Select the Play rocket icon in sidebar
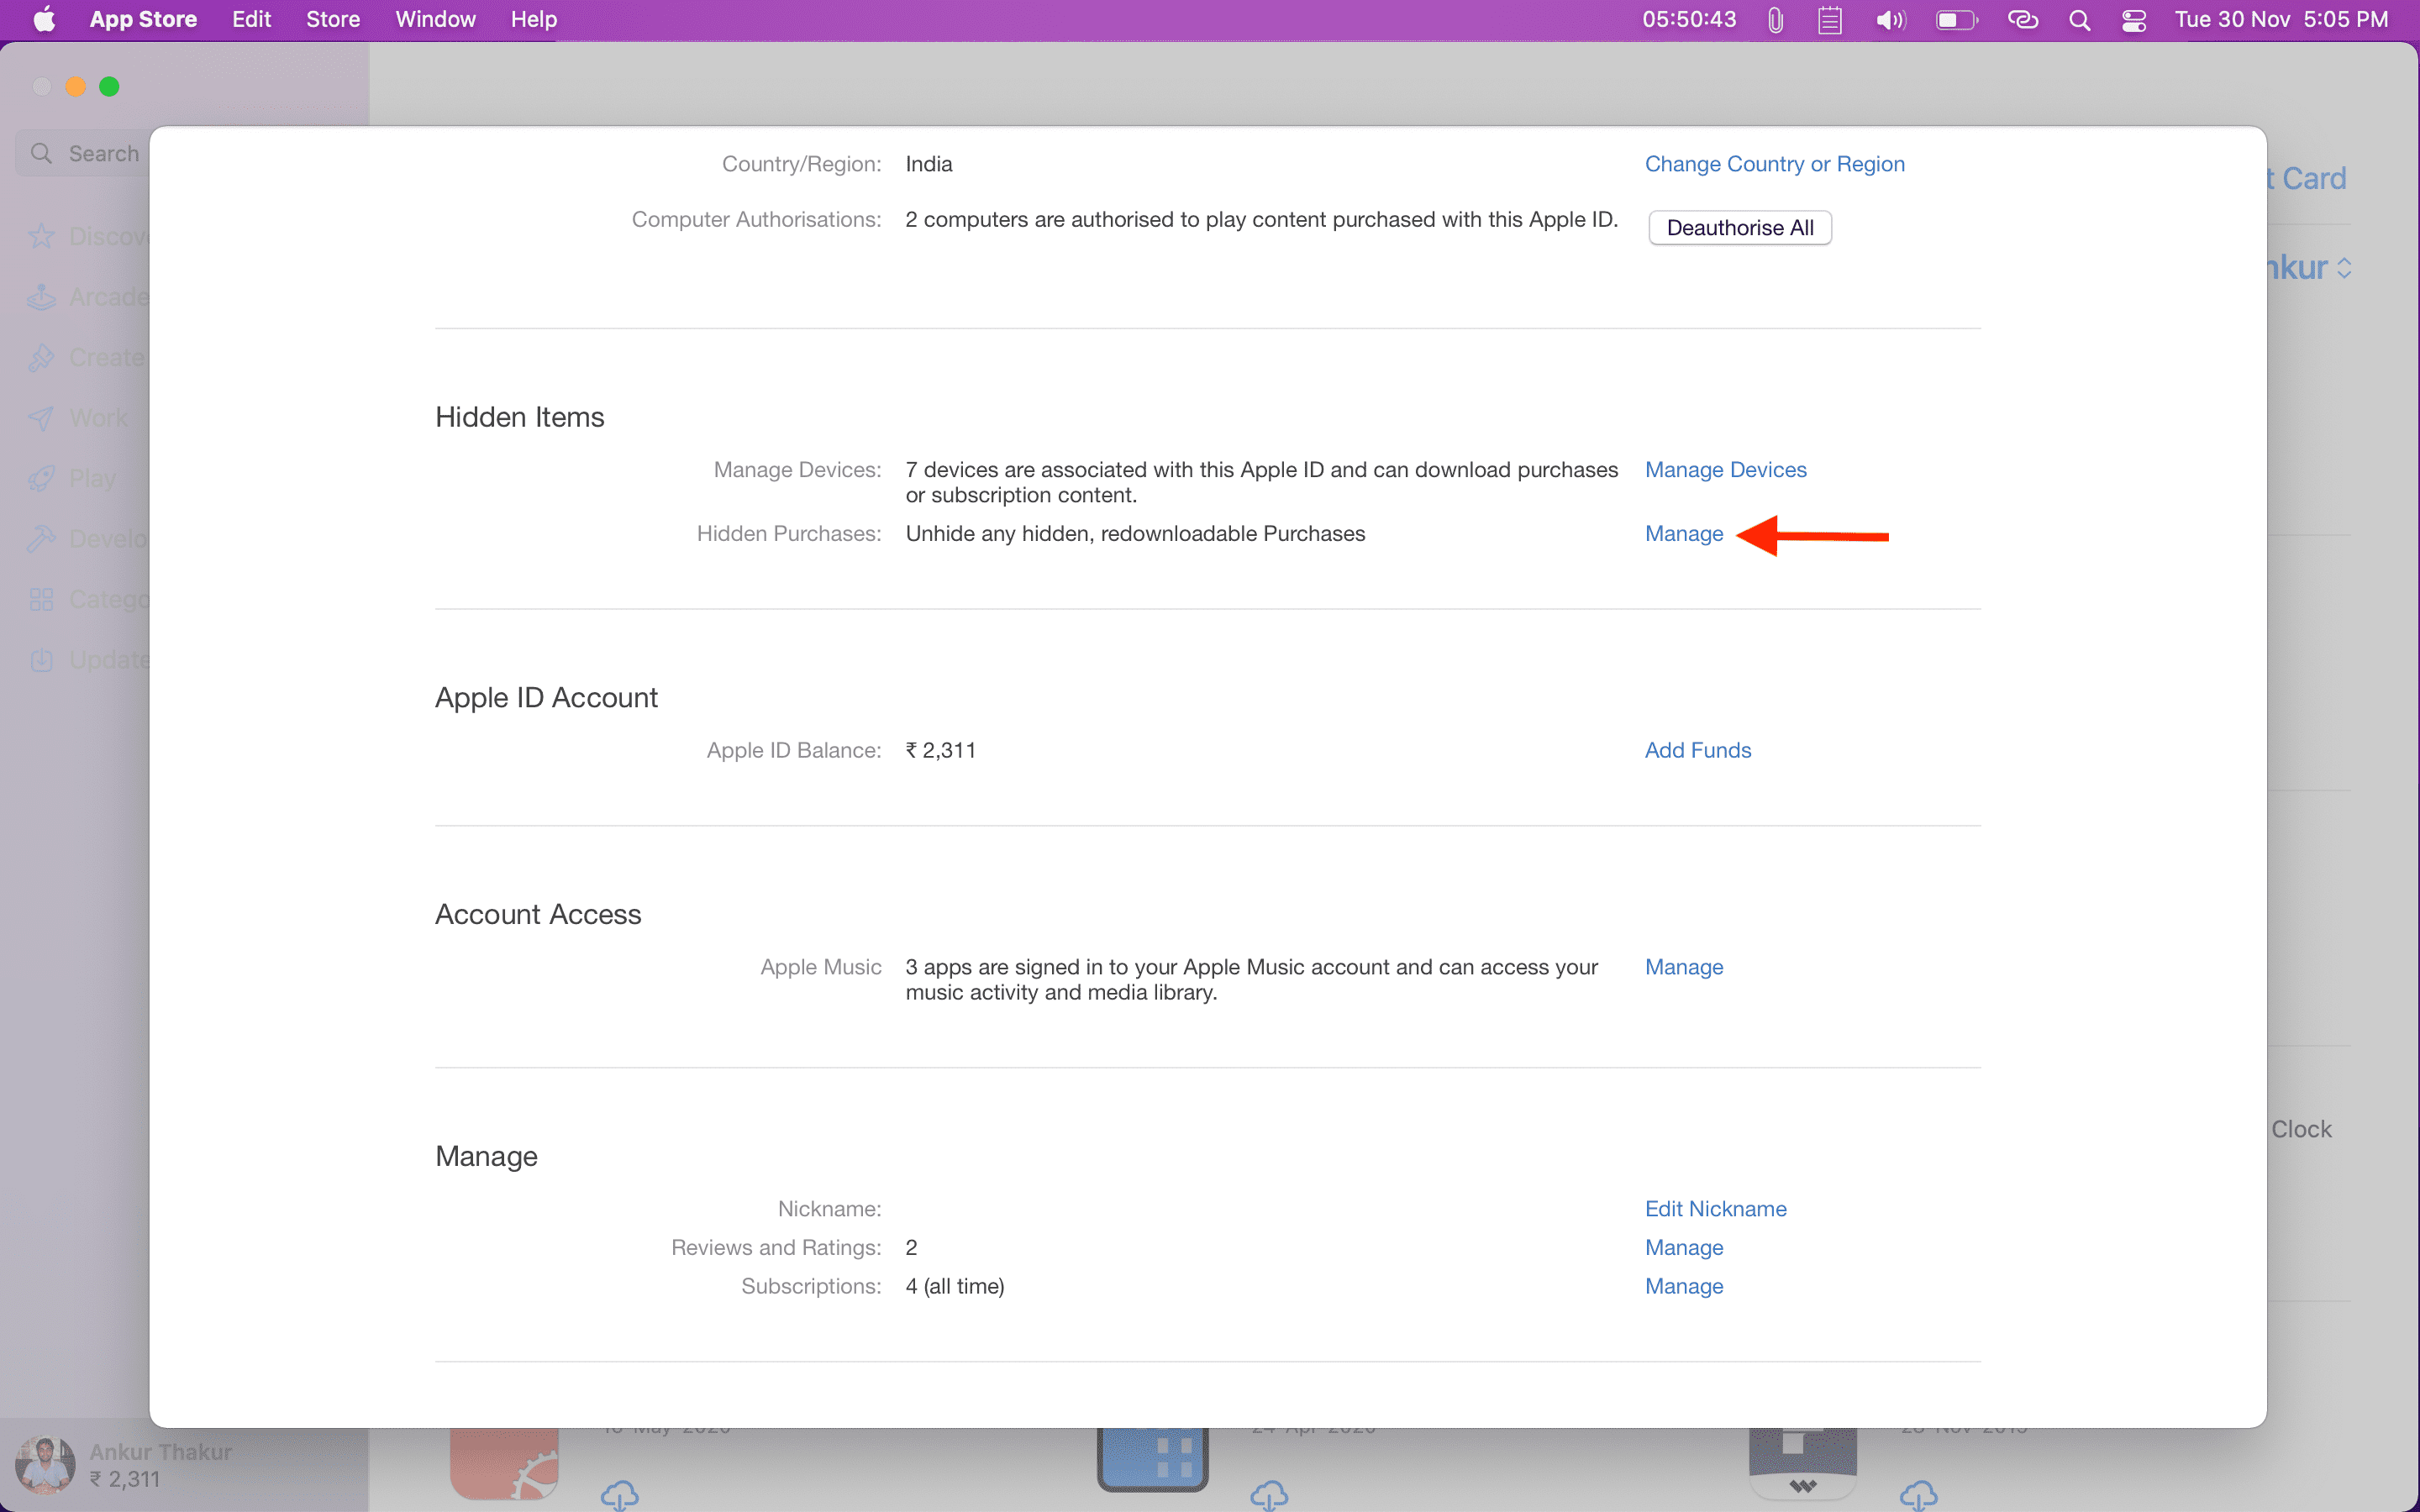The height and width of the screenshot is (1512, 2420). point(41,478)
